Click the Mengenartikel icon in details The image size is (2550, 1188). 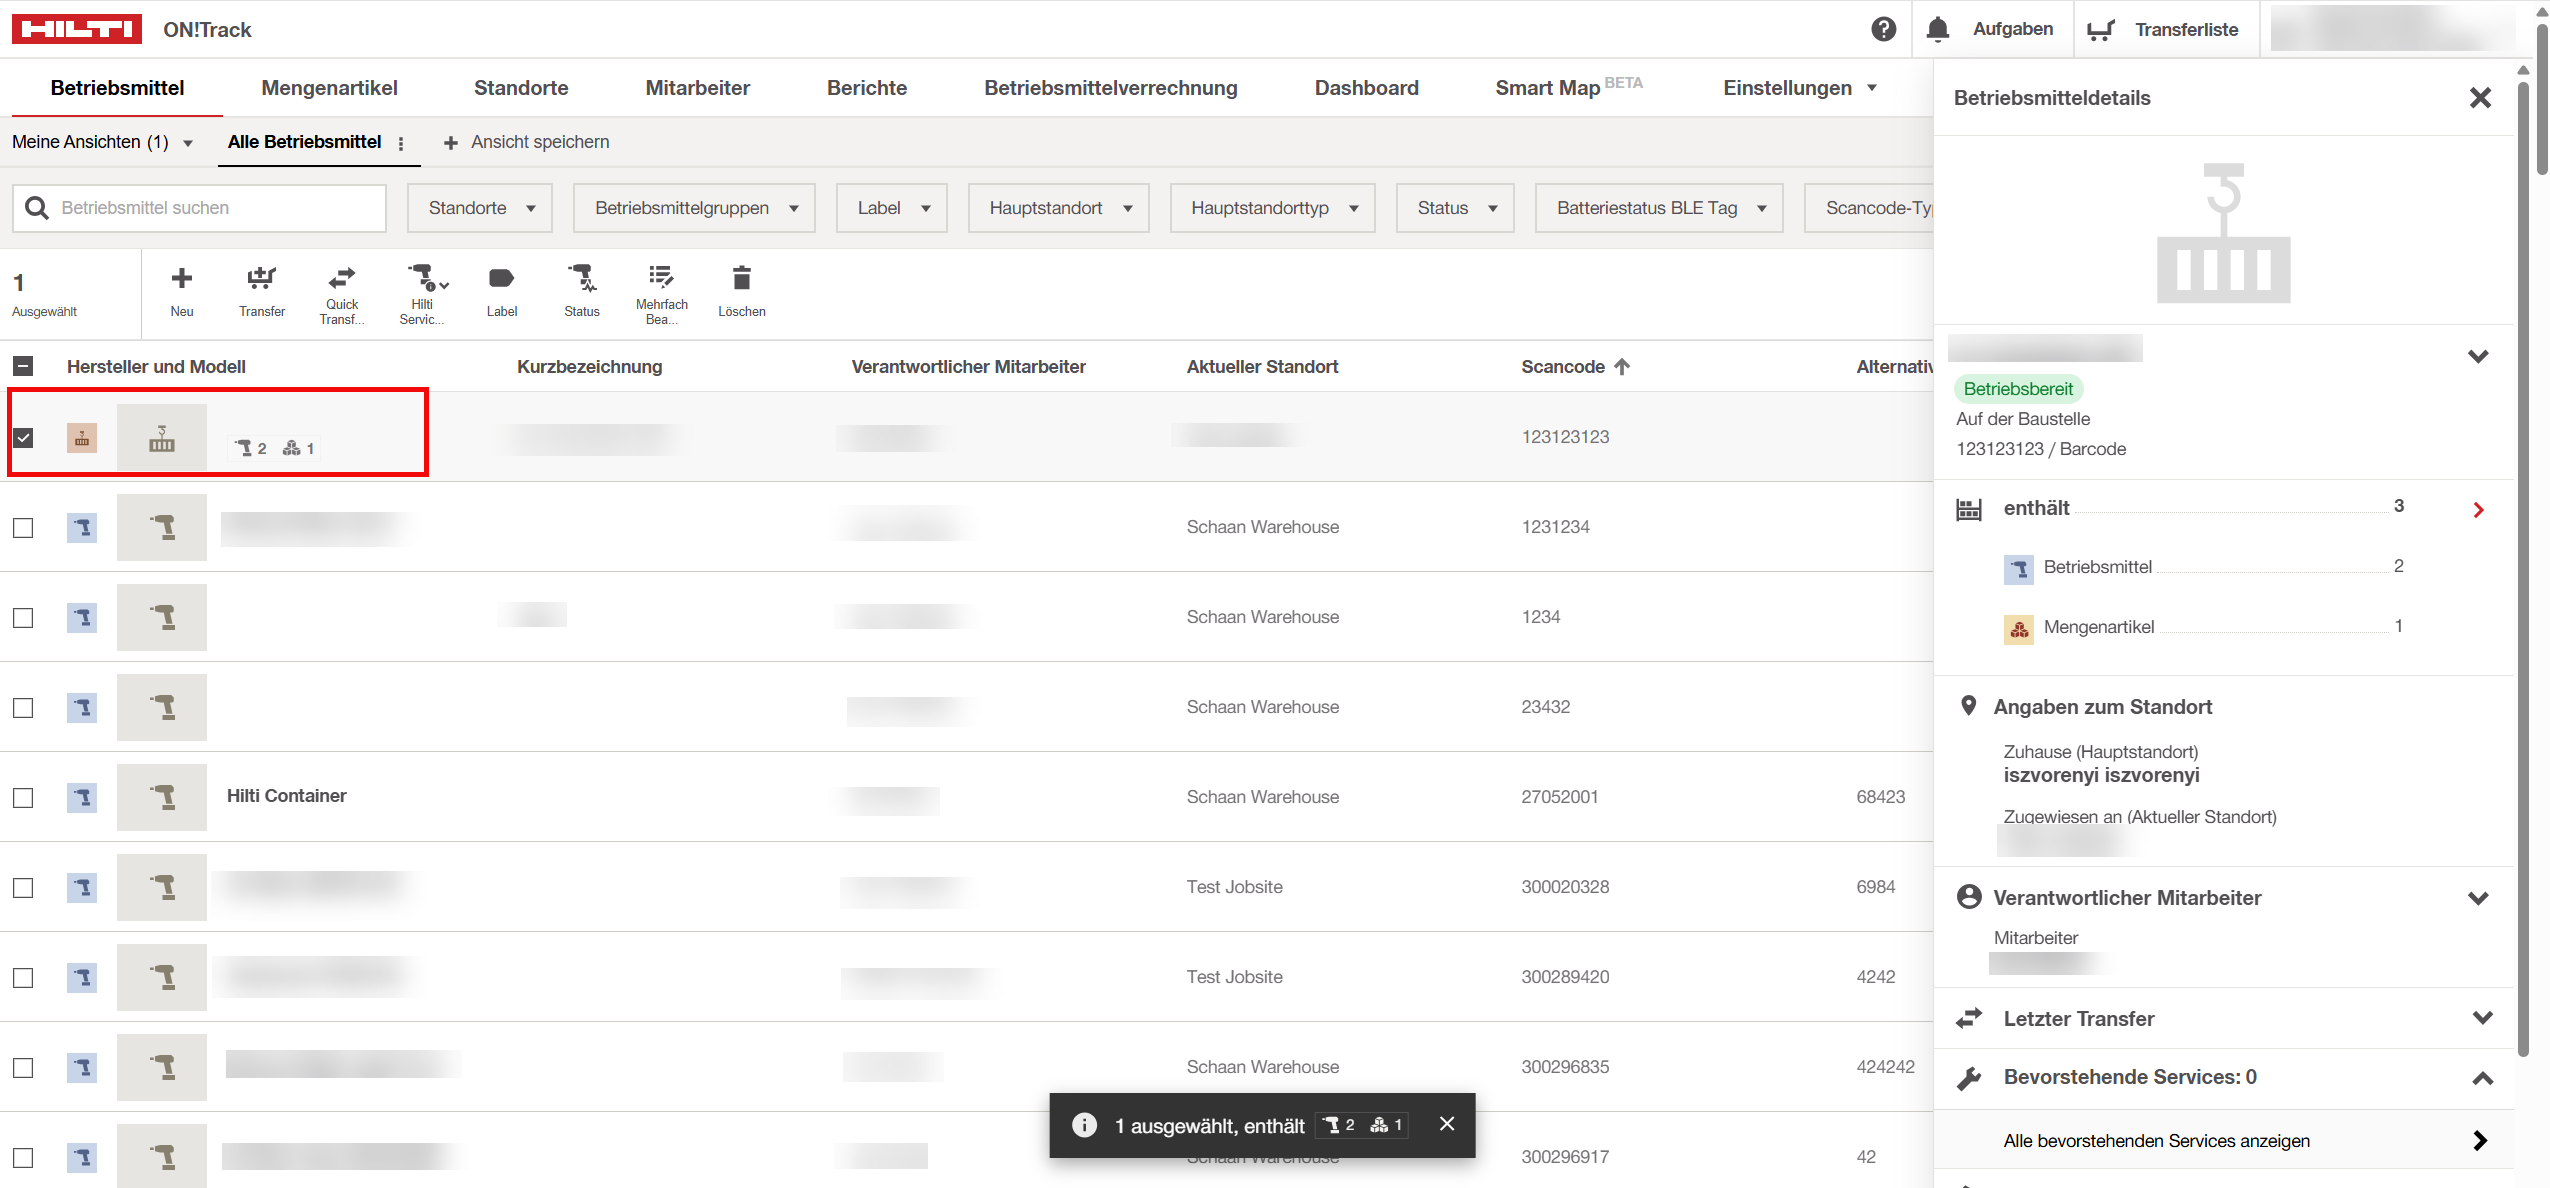(2019, 629)
